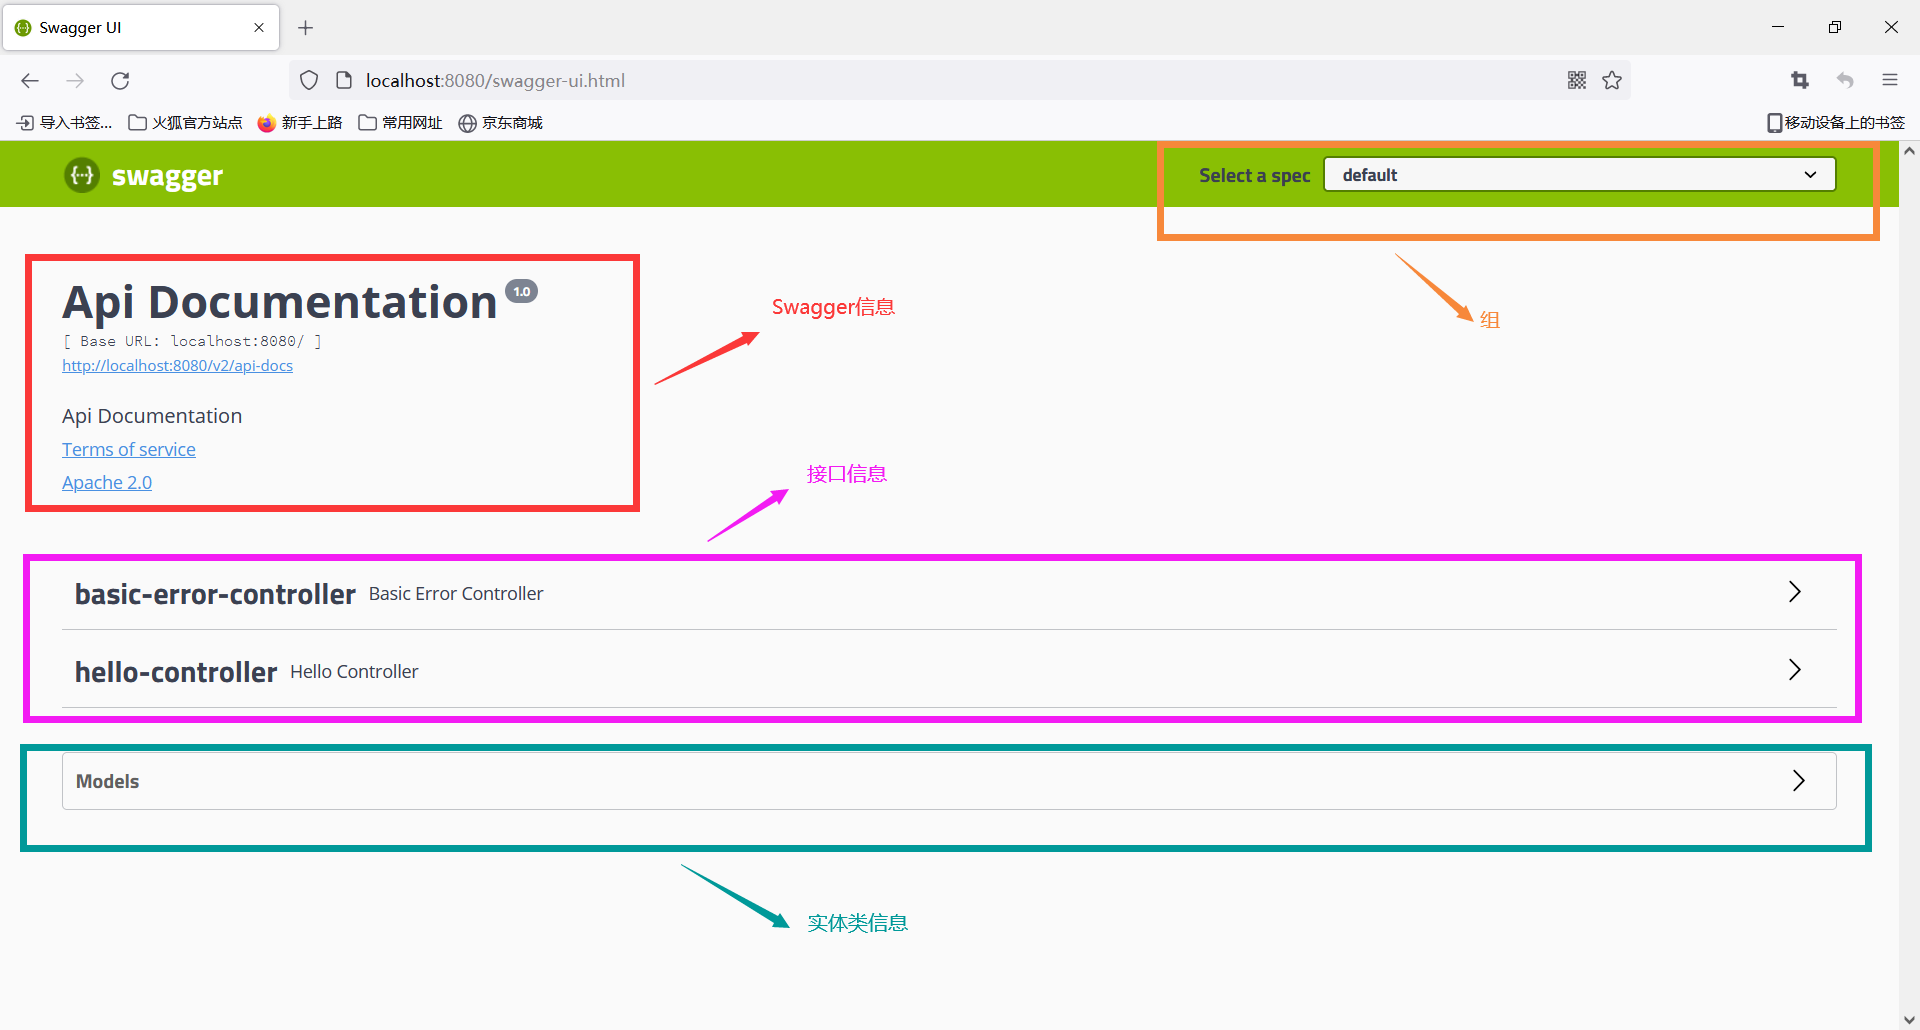Open the 导入书签 bookmark item
1920x1030 pixels.
[64, 123]
